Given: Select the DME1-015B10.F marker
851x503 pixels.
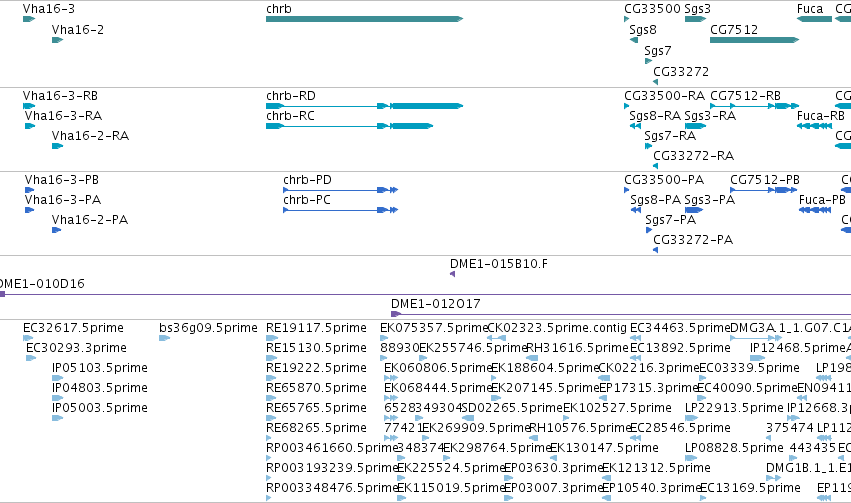Looking at the screenshot, I should pyautogui.click(x=453, y=274).
